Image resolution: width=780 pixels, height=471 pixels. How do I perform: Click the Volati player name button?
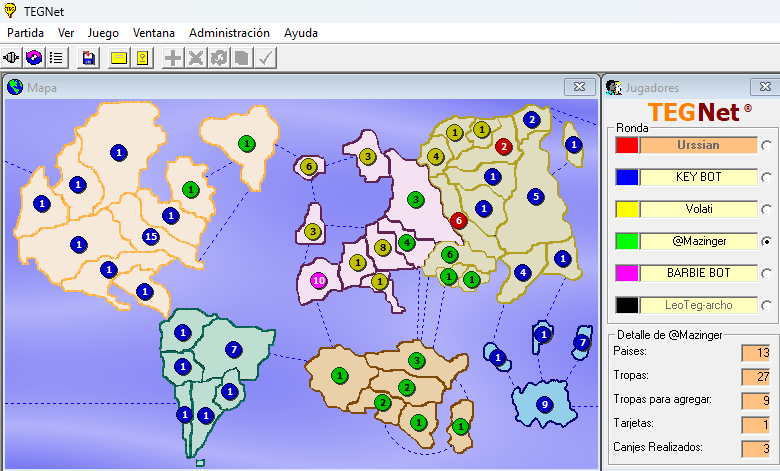pos(699,209)
